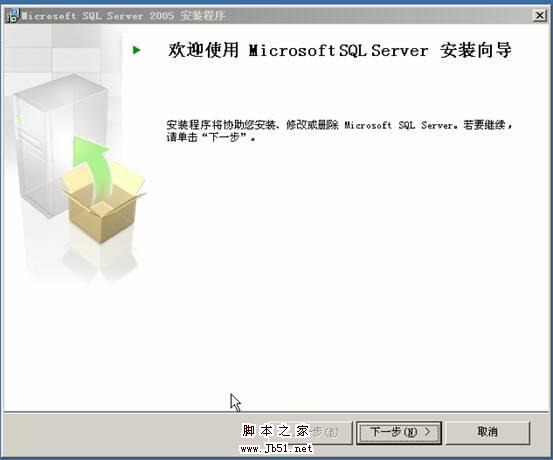This screenshot has width=553, height=460.
Task: Click the installer icon in the title bar
Action: point(13,16)
